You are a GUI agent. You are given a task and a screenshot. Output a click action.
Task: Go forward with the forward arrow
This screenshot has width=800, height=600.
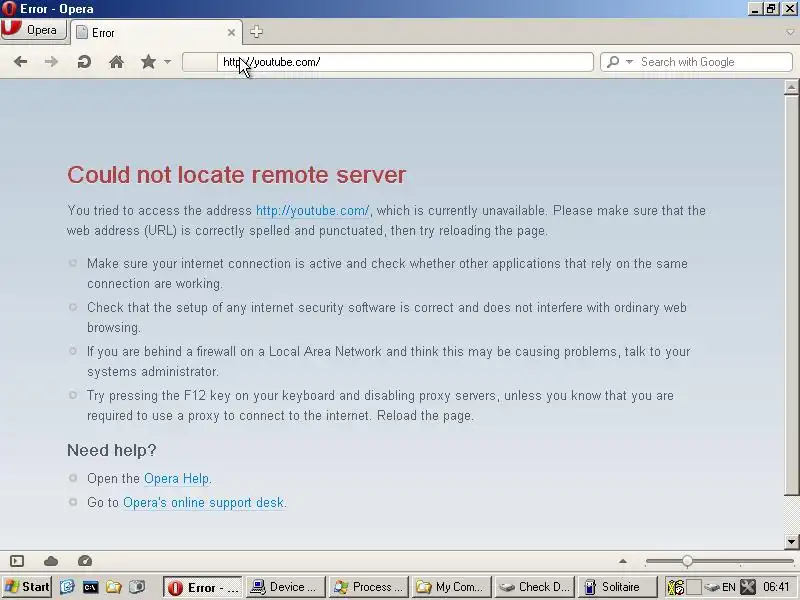(x=51, y=62)
